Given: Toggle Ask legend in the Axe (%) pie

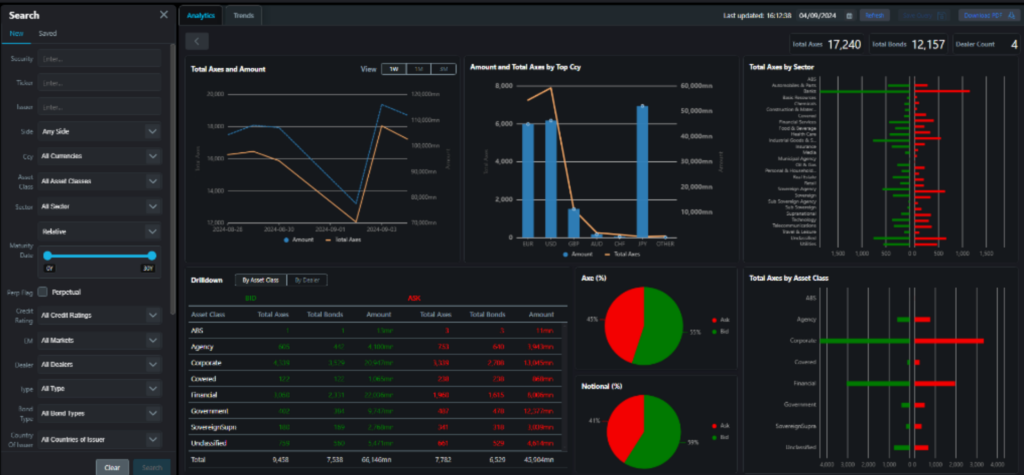Looking at the screenshot, I should coord(720,321).
